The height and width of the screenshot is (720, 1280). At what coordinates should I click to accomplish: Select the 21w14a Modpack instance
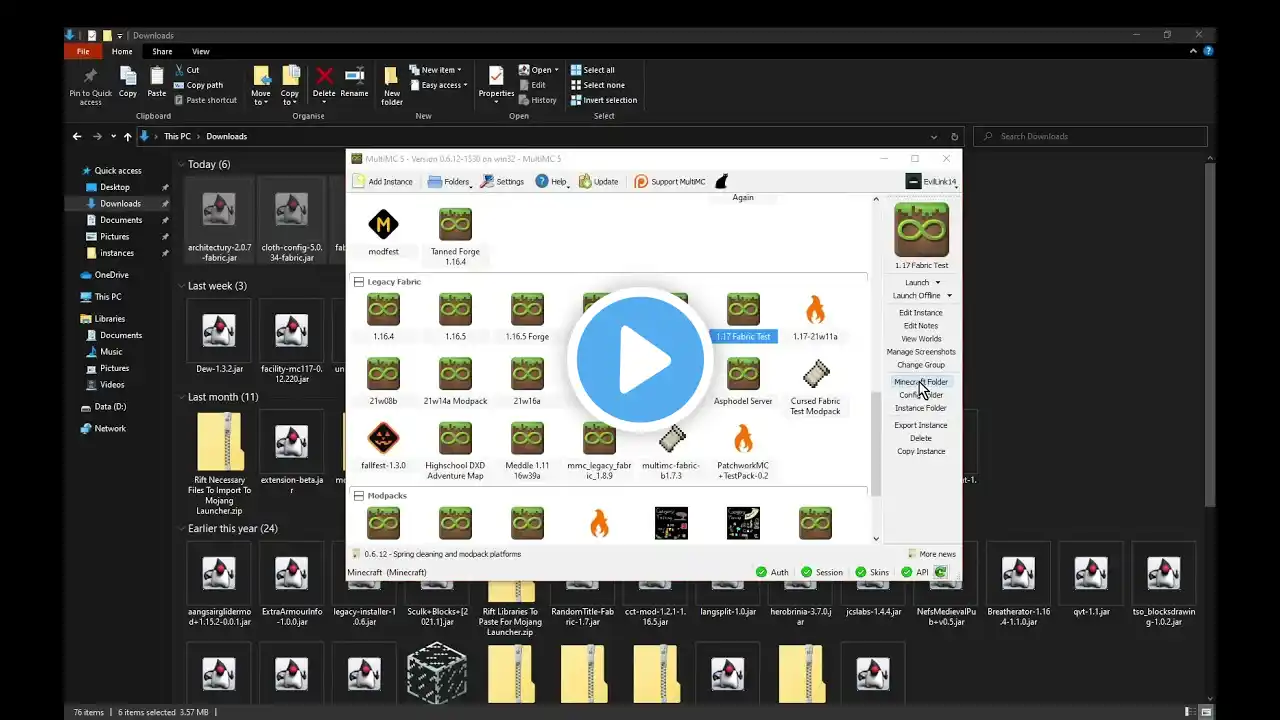[455, 381]
